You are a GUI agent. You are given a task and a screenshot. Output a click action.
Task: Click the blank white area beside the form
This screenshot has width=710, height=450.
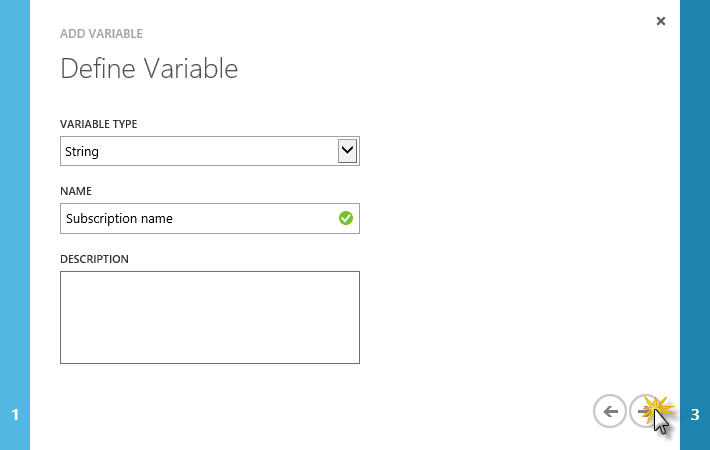pyautogui.click(x=520, y=250)
